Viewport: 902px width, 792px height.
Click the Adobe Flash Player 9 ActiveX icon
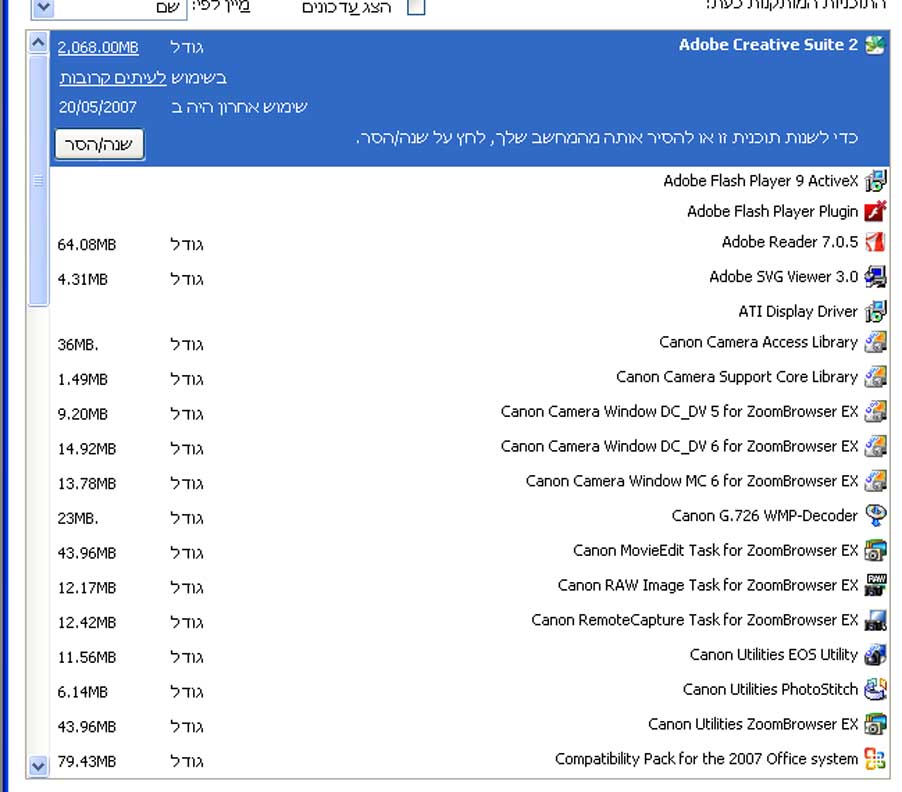point(876,181)
